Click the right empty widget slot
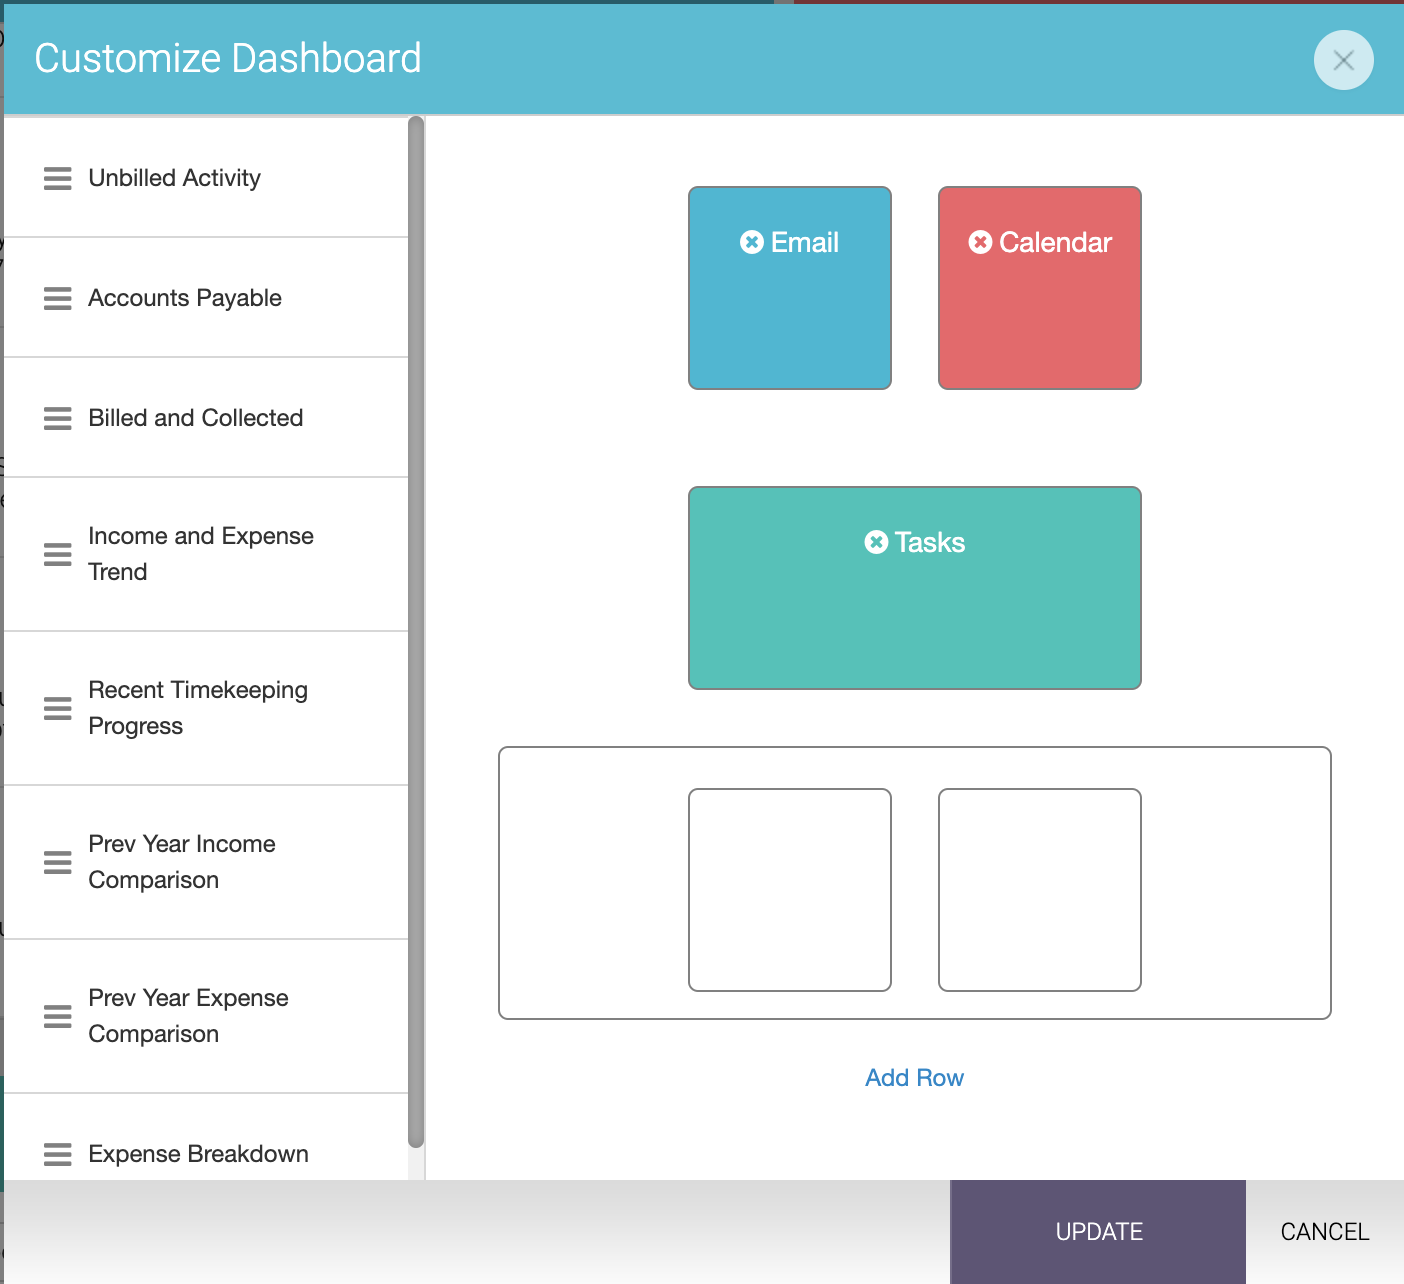The width and height of the screenshot is (1404, 1284). click(1040, 890)
